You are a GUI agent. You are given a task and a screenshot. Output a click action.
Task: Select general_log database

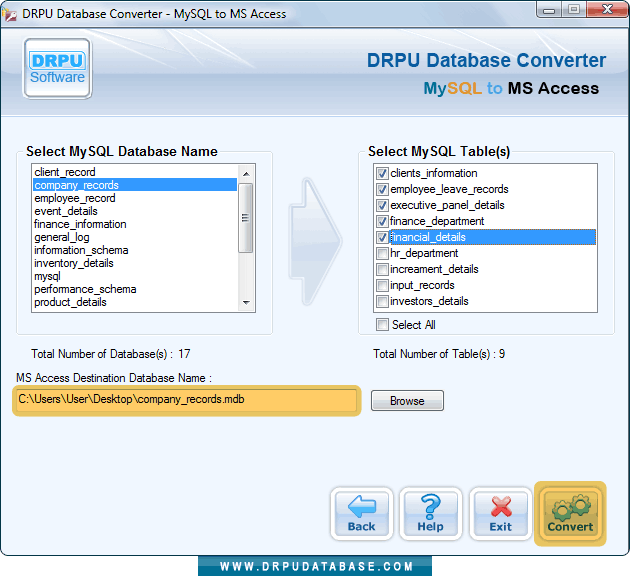135,237
